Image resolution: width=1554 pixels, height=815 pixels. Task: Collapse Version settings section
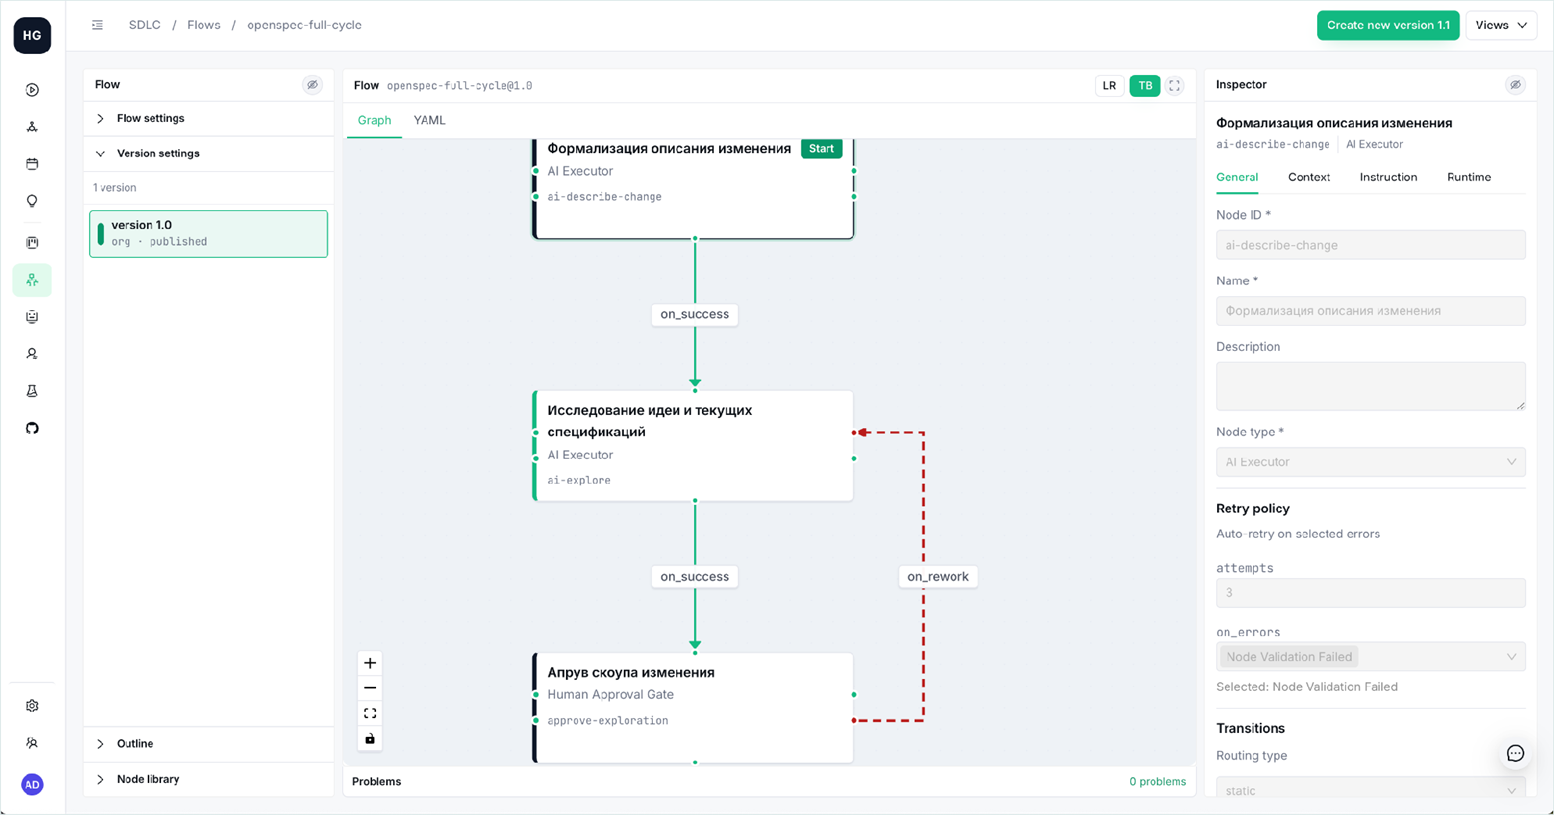point(208,153)
